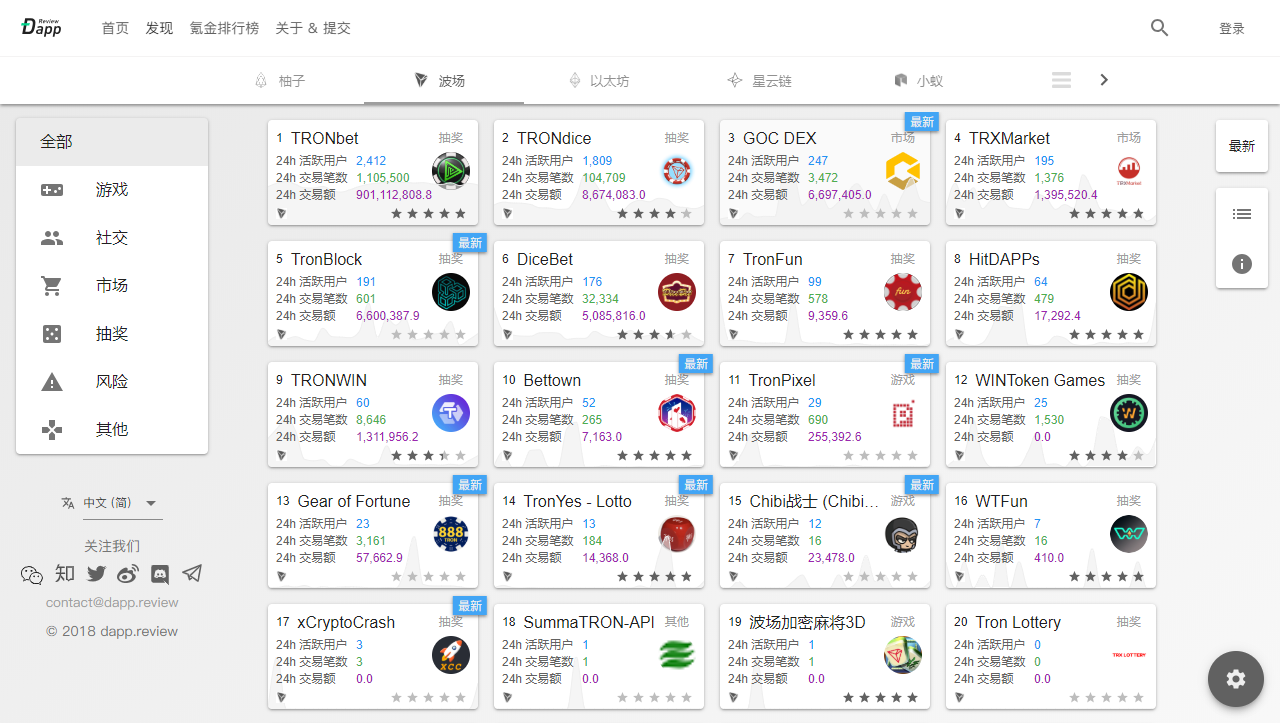Open the Weibo social icon
Image resolution: width=1280 pixels, height=723 pixels.
128,574
